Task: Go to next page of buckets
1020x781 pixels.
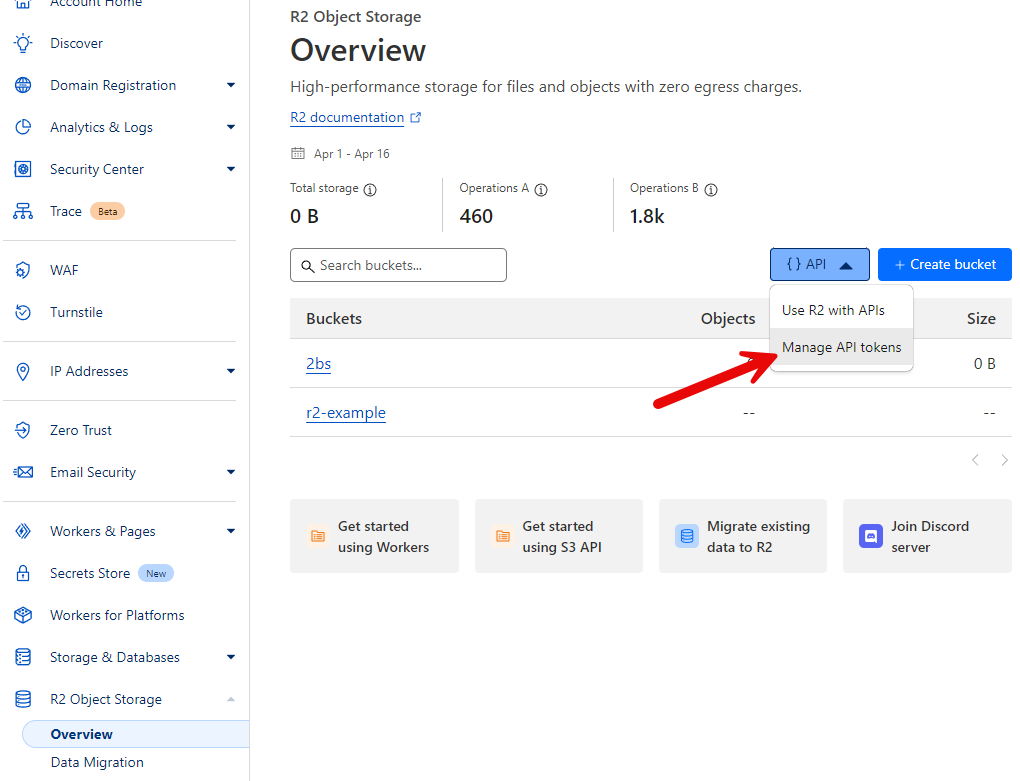Action: (1004, 460)
